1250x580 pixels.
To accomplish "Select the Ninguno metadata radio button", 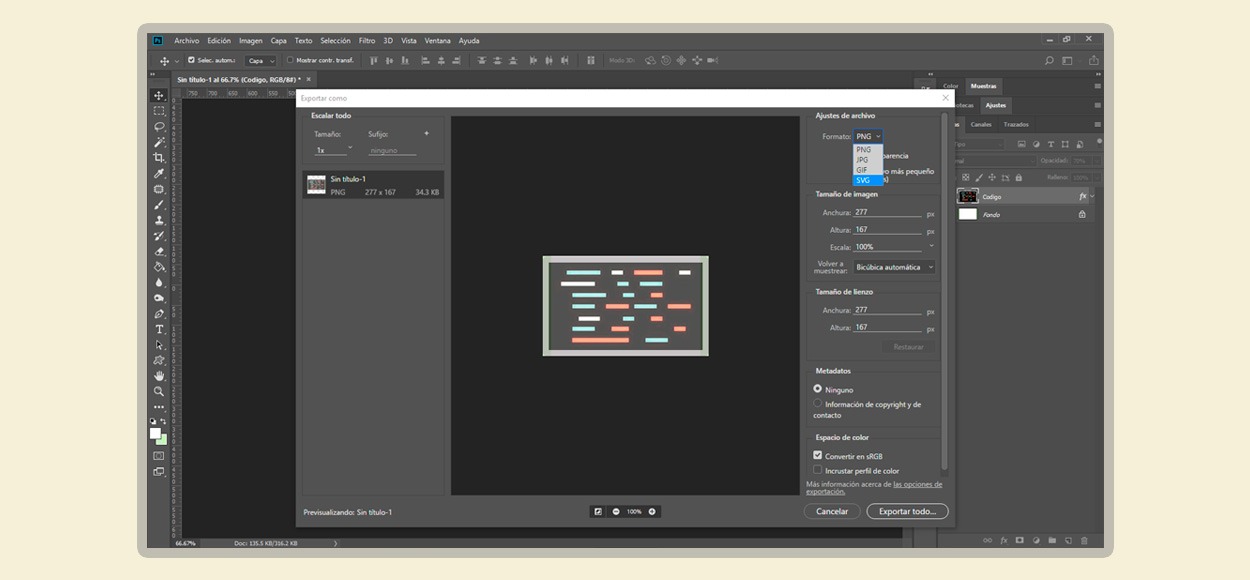I will click(x=817, y=389).
